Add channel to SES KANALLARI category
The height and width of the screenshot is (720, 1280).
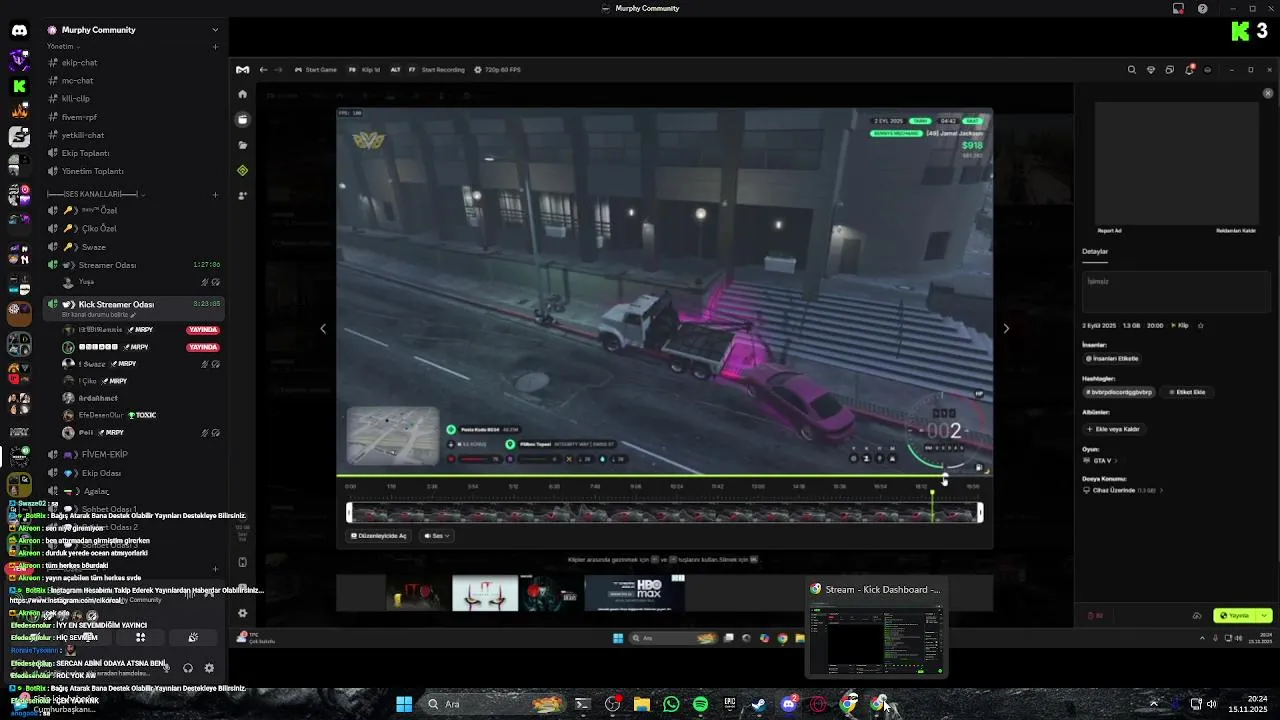[215, 194]
